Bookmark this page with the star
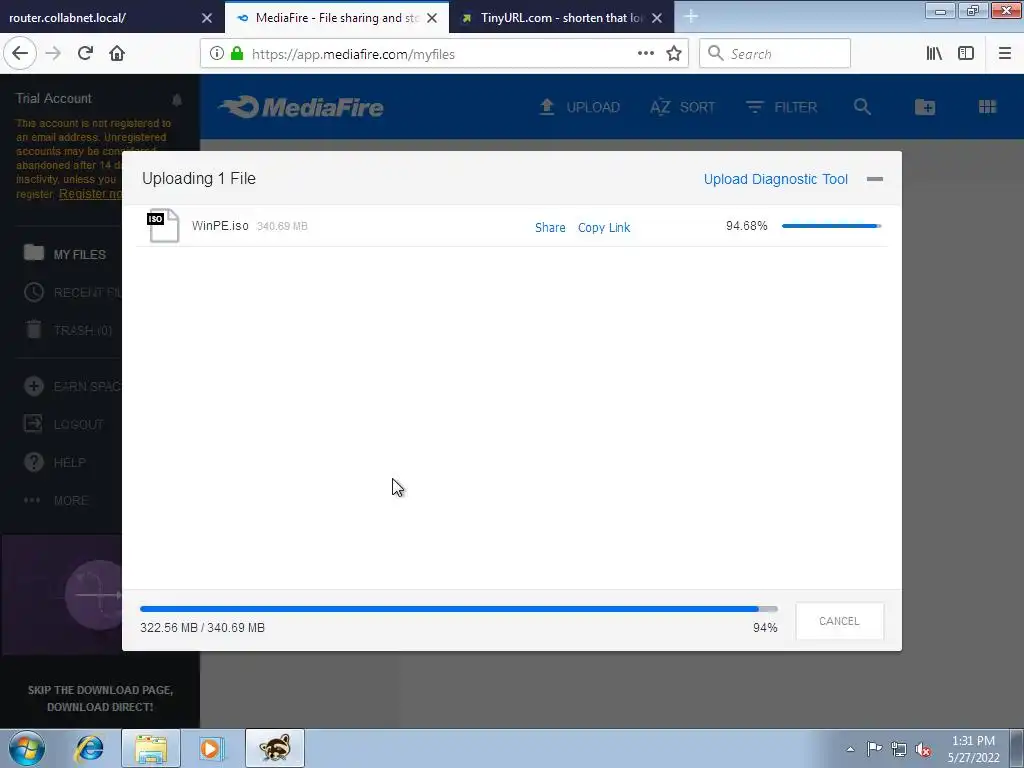Image resolution: width=1024 pixels, height=768 pixels. coord(674,54)
